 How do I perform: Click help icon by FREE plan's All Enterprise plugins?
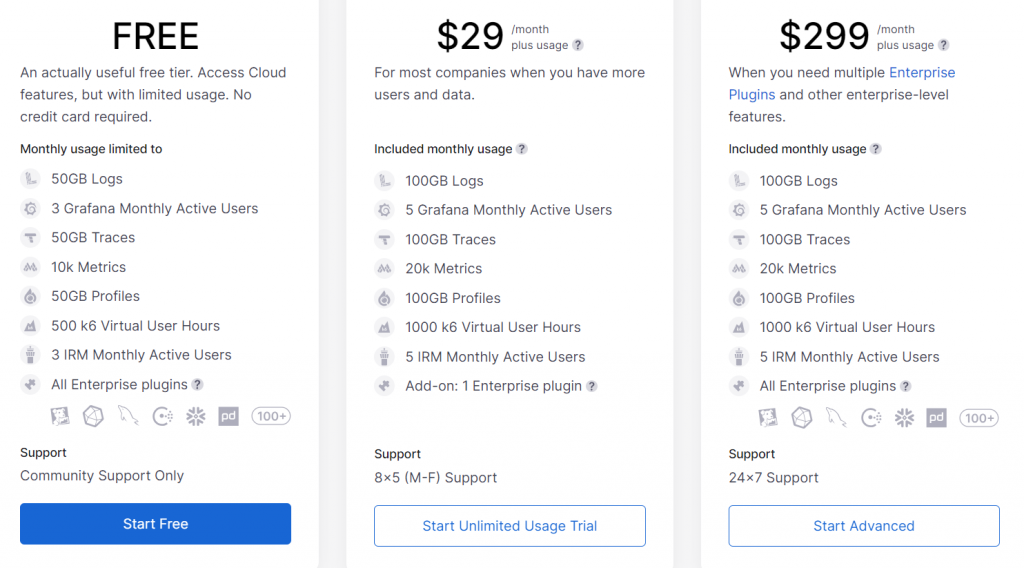(198, 385)
